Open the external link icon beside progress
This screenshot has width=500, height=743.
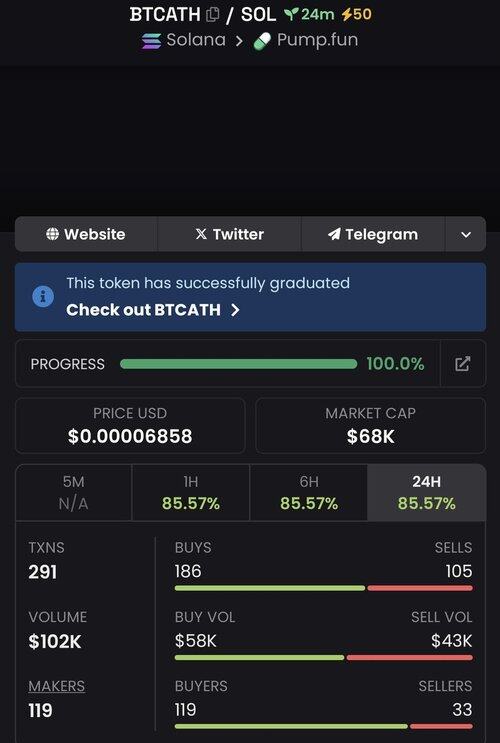point(463,364)
